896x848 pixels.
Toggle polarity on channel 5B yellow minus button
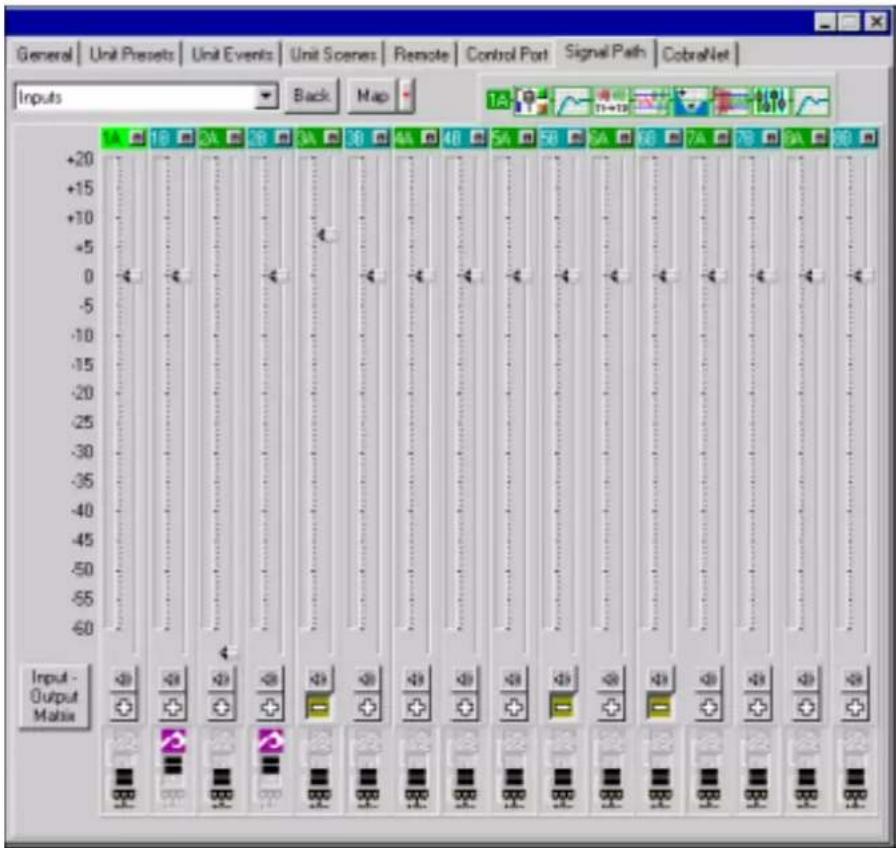click(x=563, y=707)
